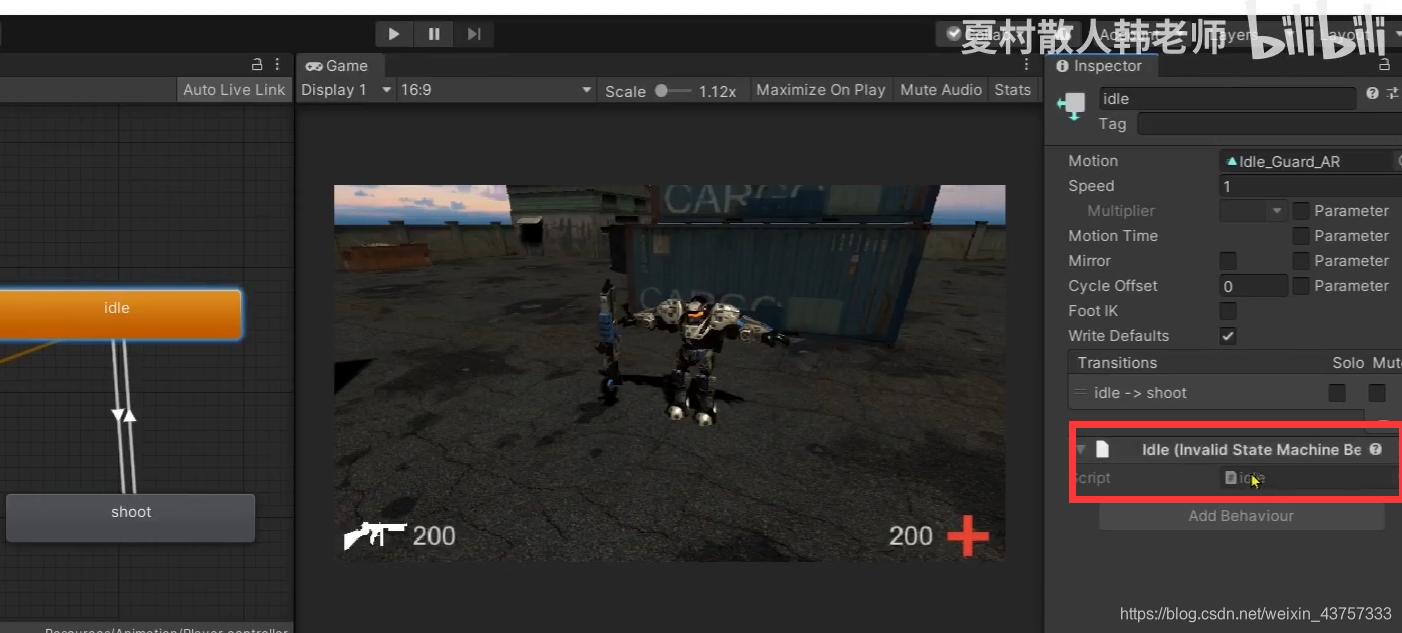Image resolution: width=1402 pixels, height=633 pixels.
Task: Click the Transitions list header
Action: pos(1235,363)
